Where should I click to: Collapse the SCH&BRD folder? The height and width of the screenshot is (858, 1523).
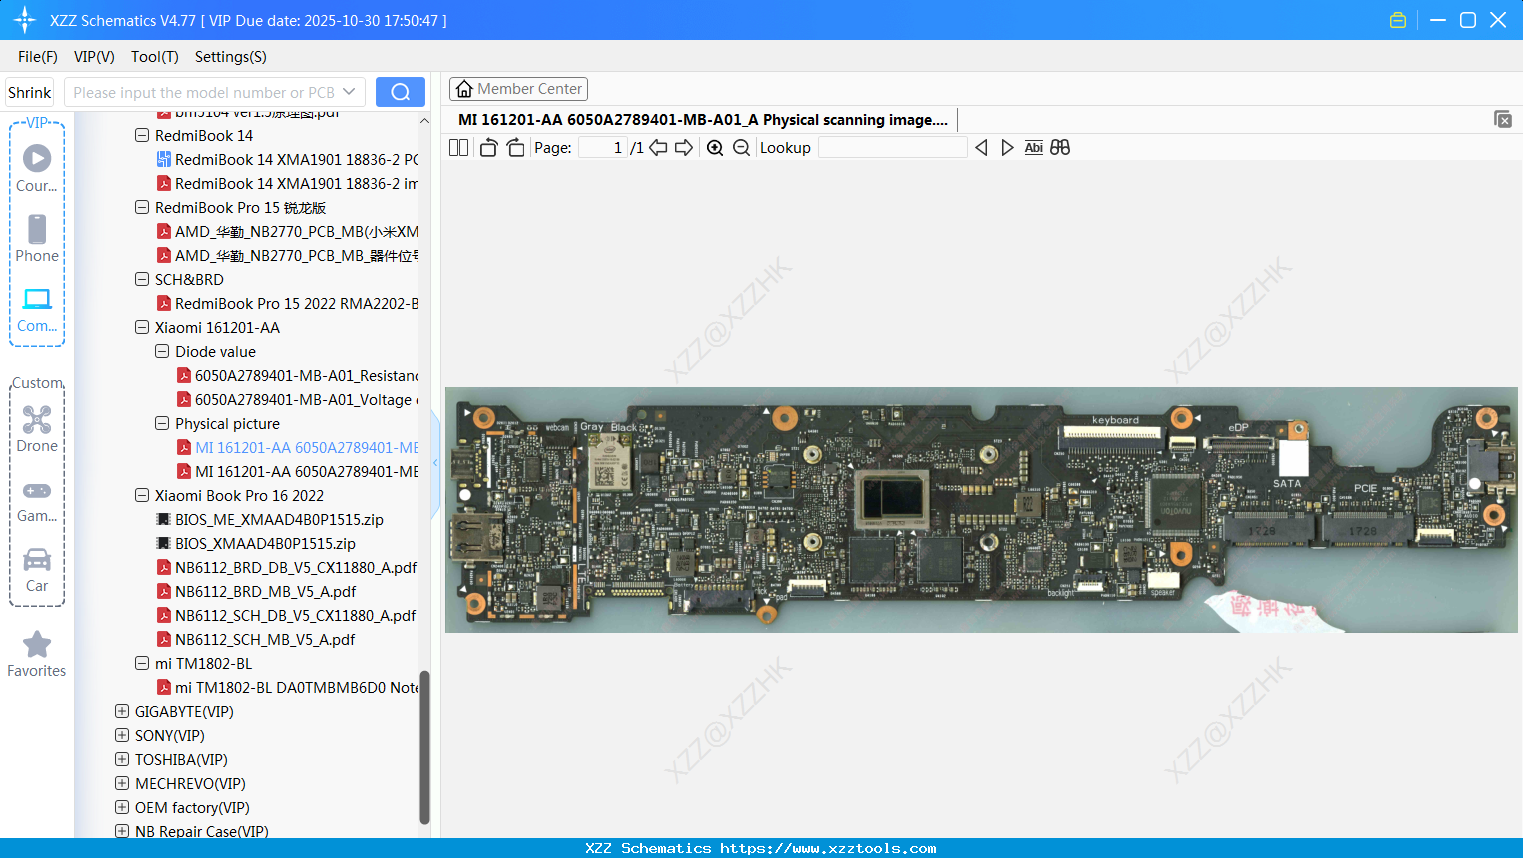[x=142, y=279]
